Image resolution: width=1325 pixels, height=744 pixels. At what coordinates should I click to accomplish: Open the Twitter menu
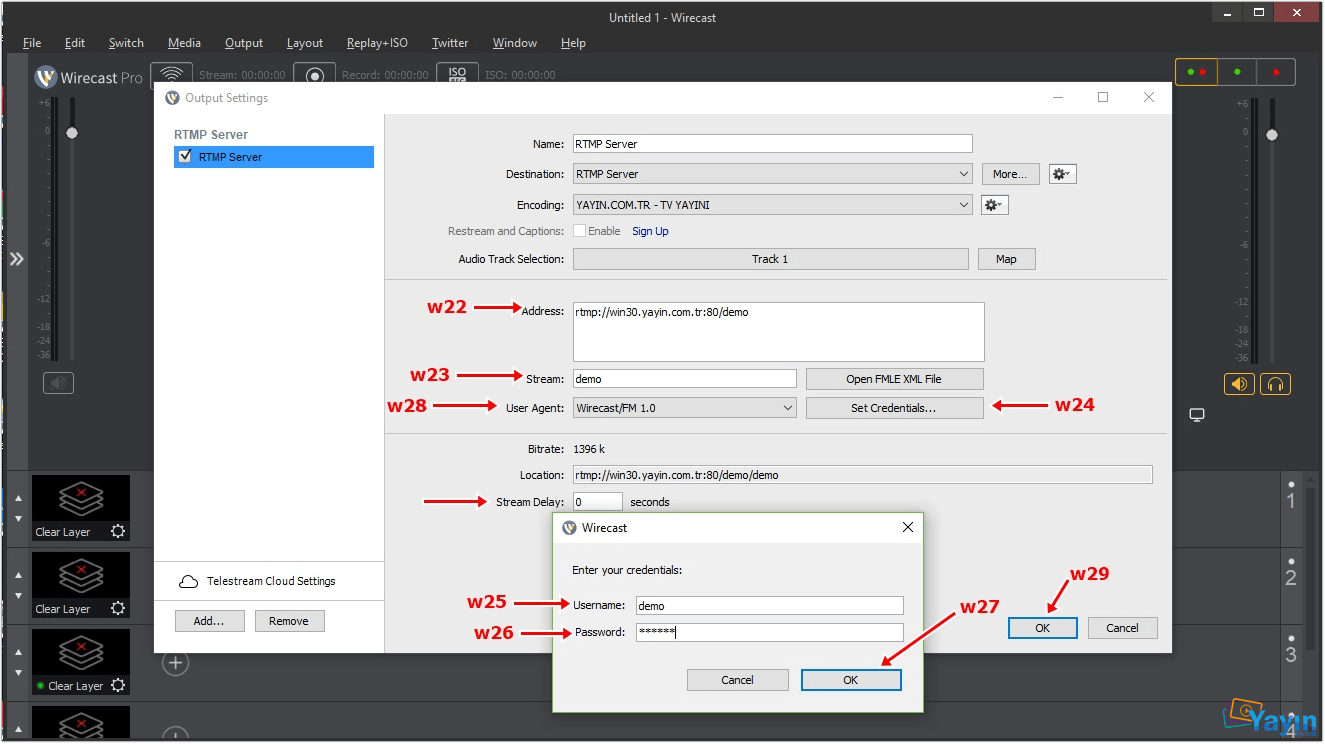click(x=450, y=43)
